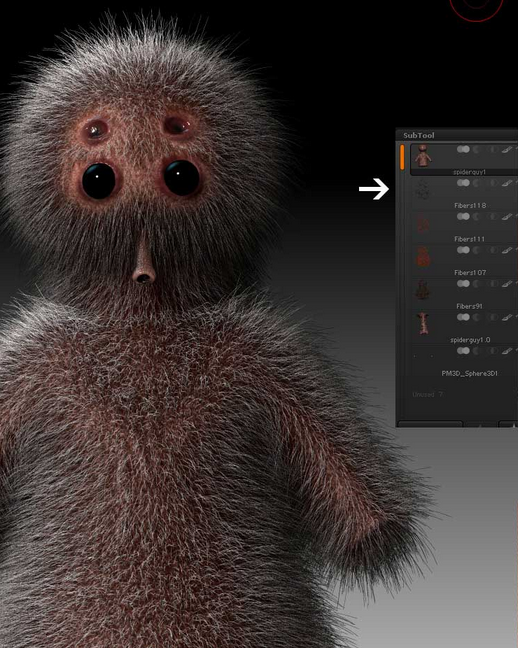This screenshot has width=518, height=648.
Task: Click the polypaint brush icon on Fibers118
Action: [507, 183]
